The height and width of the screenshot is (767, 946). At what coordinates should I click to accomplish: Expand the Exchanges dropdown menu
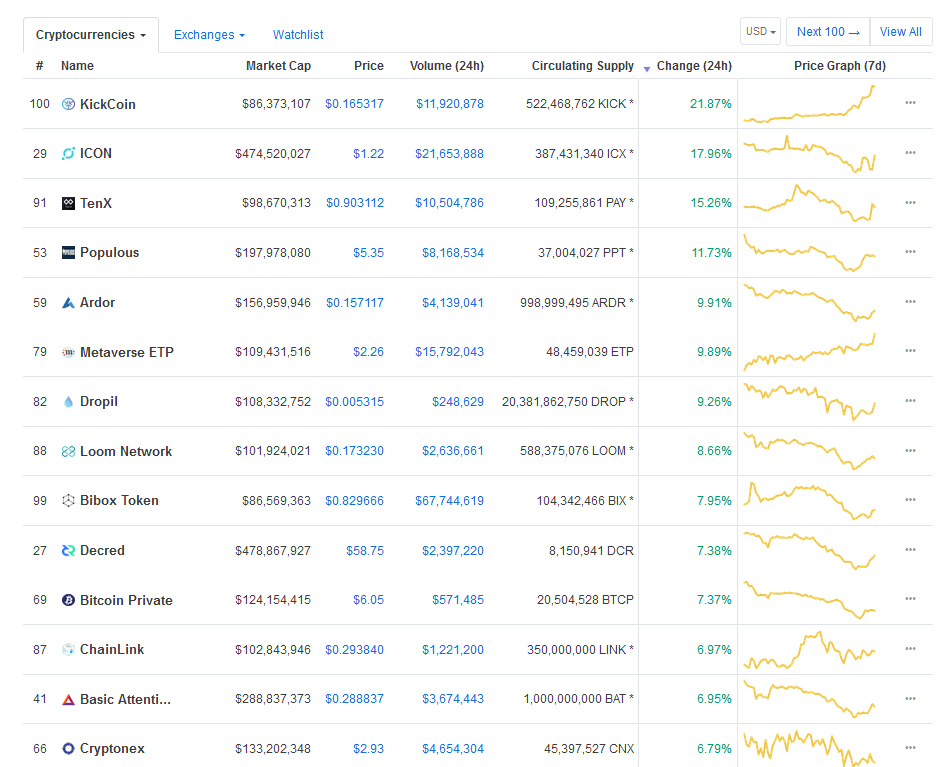click(209, 35)
